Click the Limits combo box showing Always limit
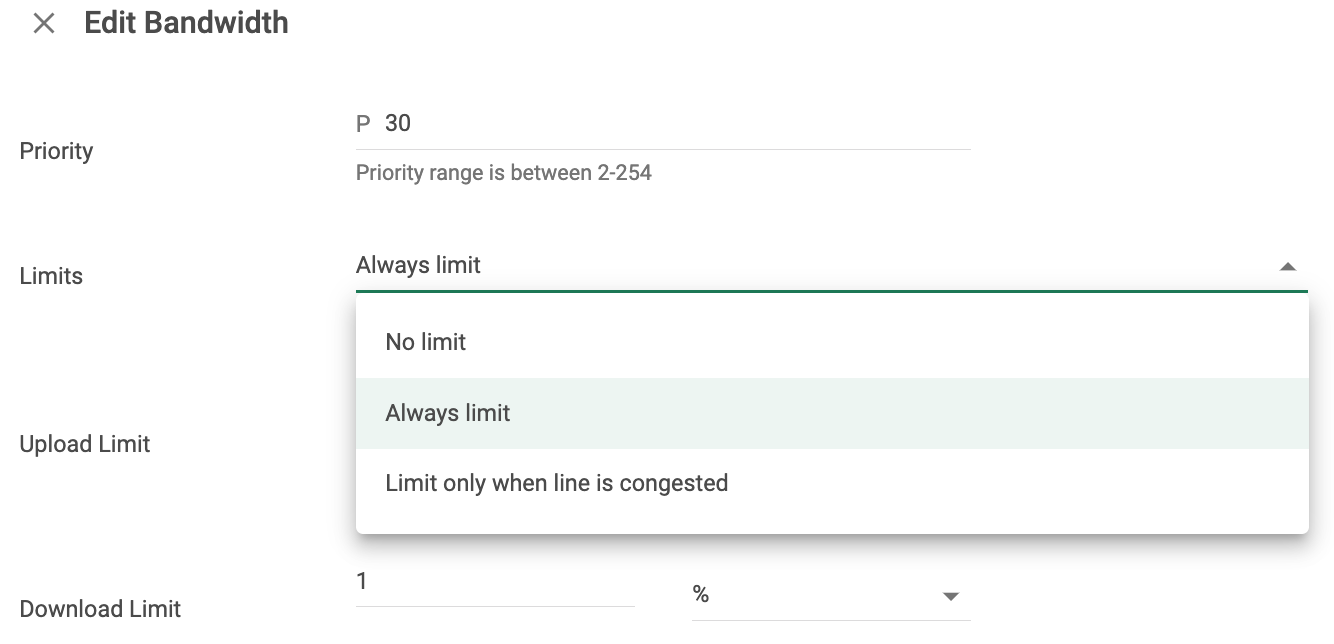The image size is (1334, 644). 832,265
